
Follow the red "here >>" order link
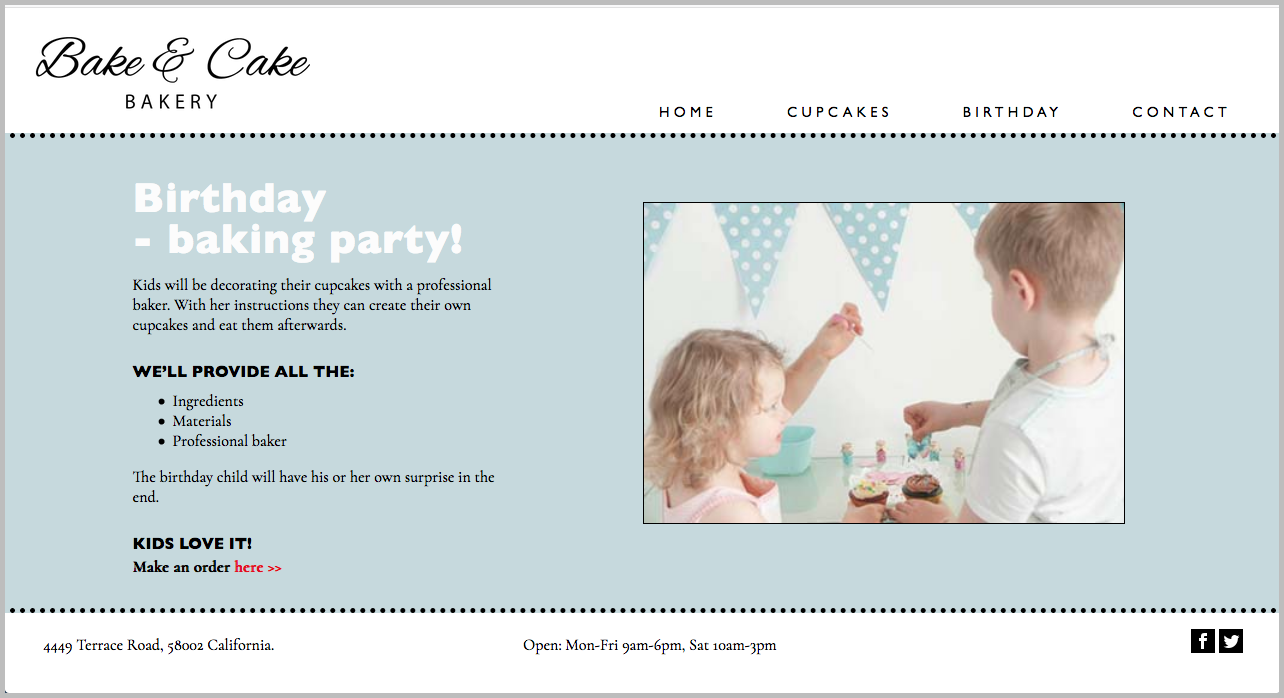tap(258, 567)
